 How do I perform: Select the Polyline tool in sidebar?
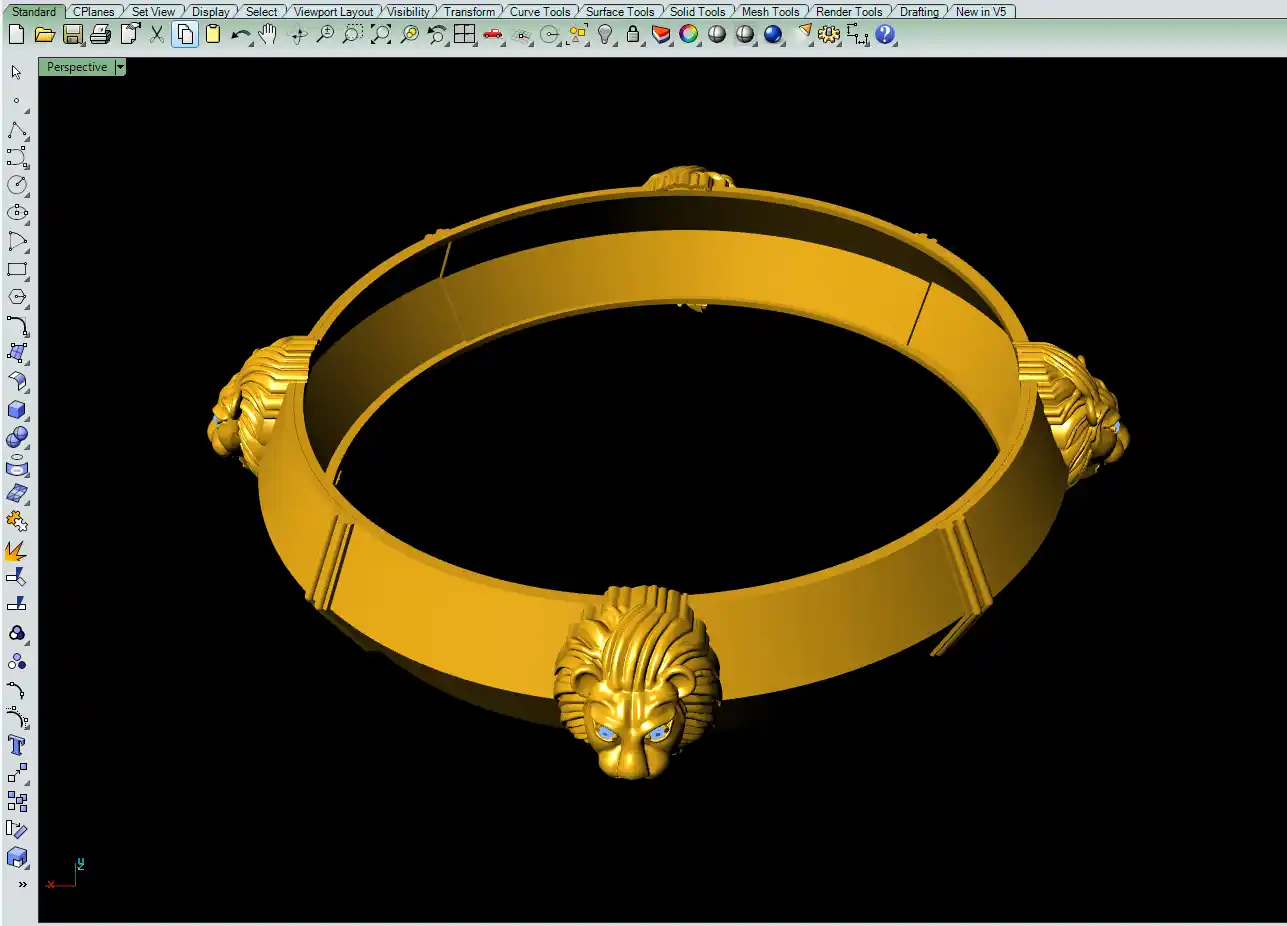[x=17, y=129]
